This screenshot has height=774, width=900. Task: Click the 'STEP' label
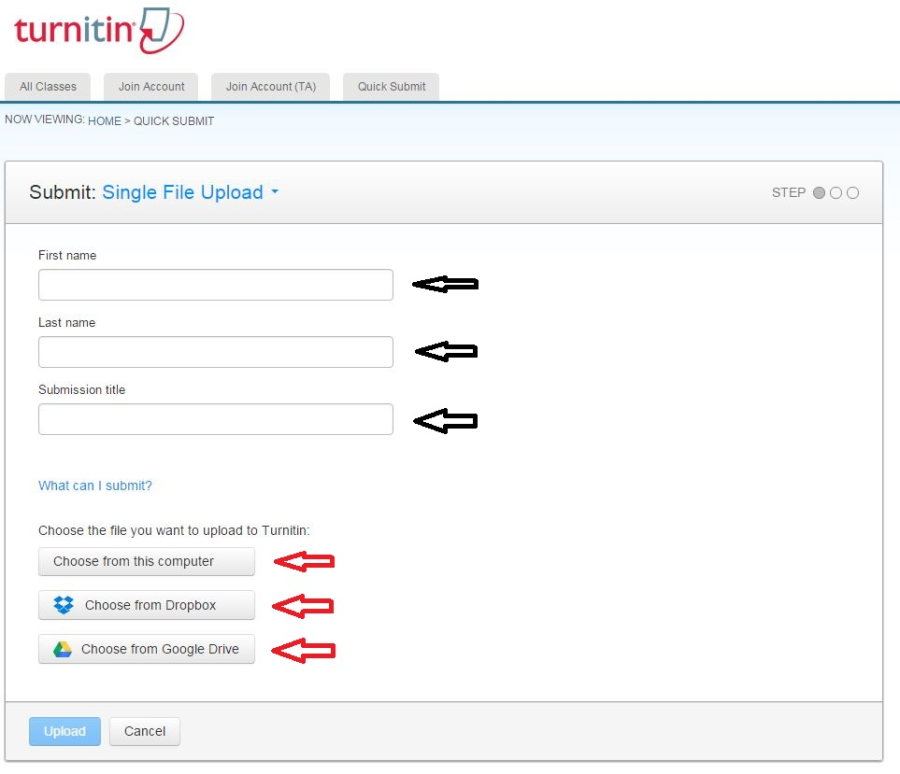coord(789,193)
